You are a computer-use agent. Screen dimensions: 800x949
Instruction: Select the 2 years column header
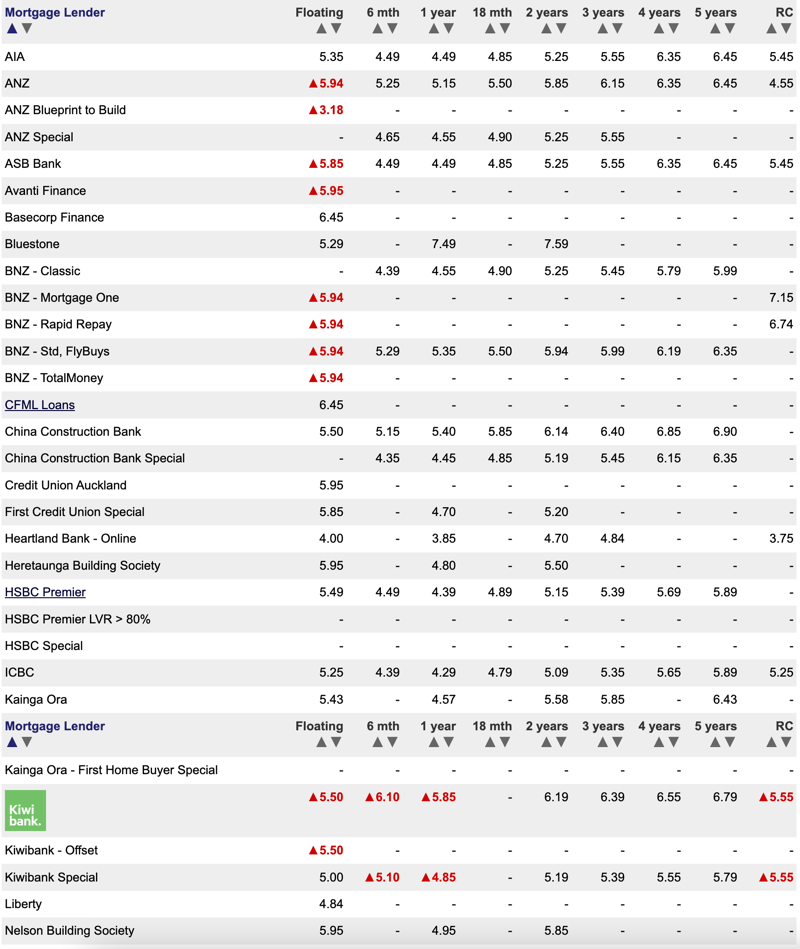click(x=547, y=12)
